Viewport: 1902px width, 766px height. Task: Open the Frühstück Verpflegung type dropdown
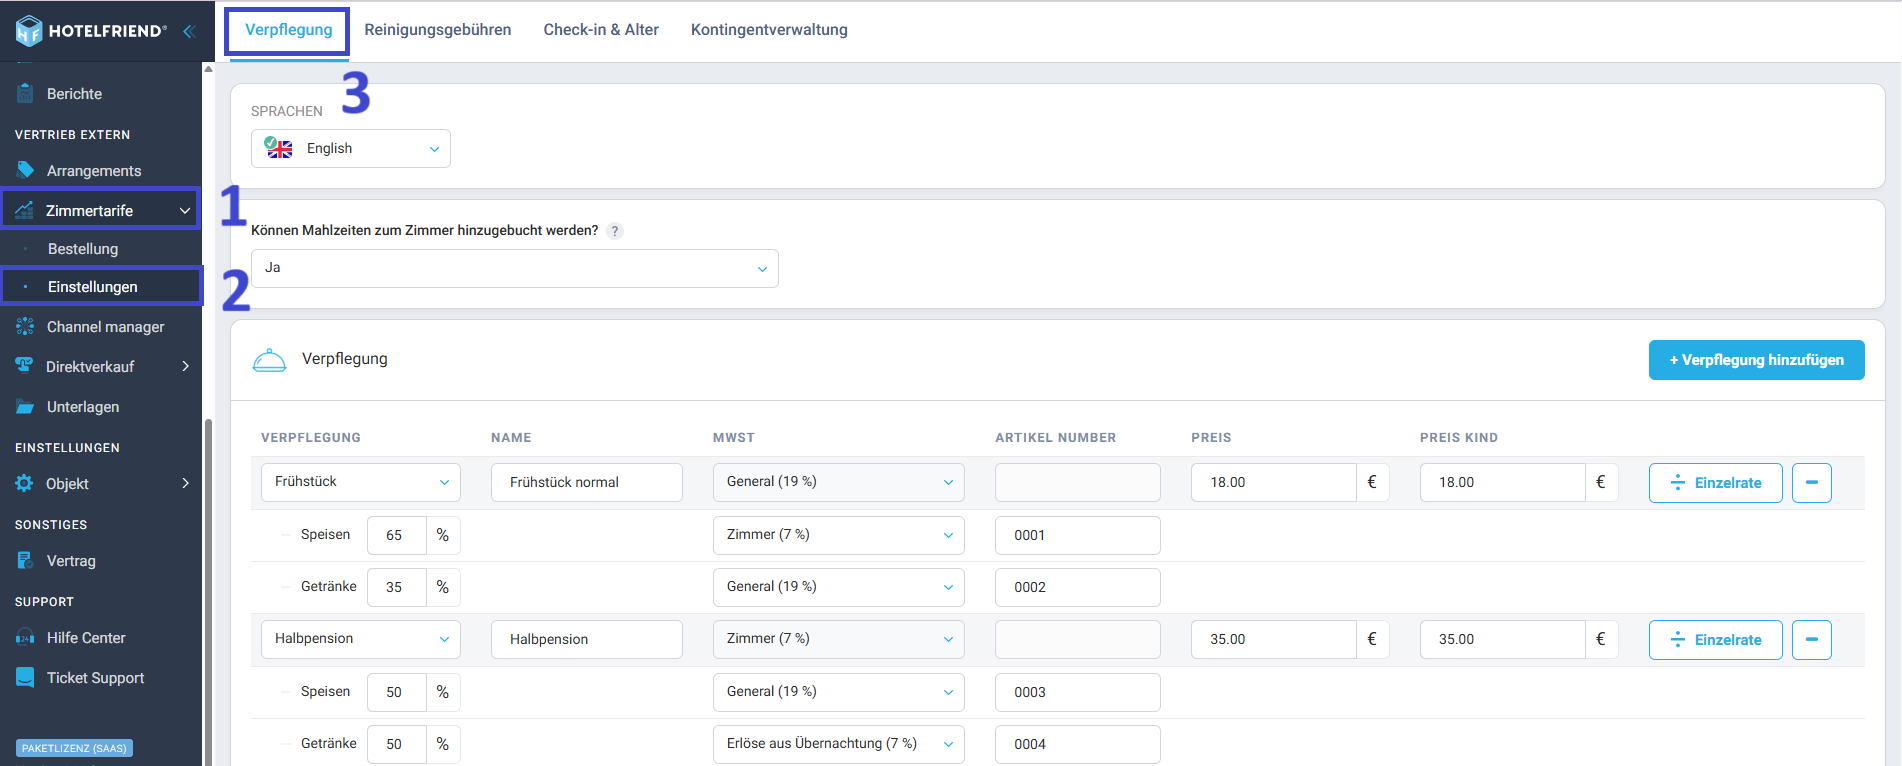point(360,482)
